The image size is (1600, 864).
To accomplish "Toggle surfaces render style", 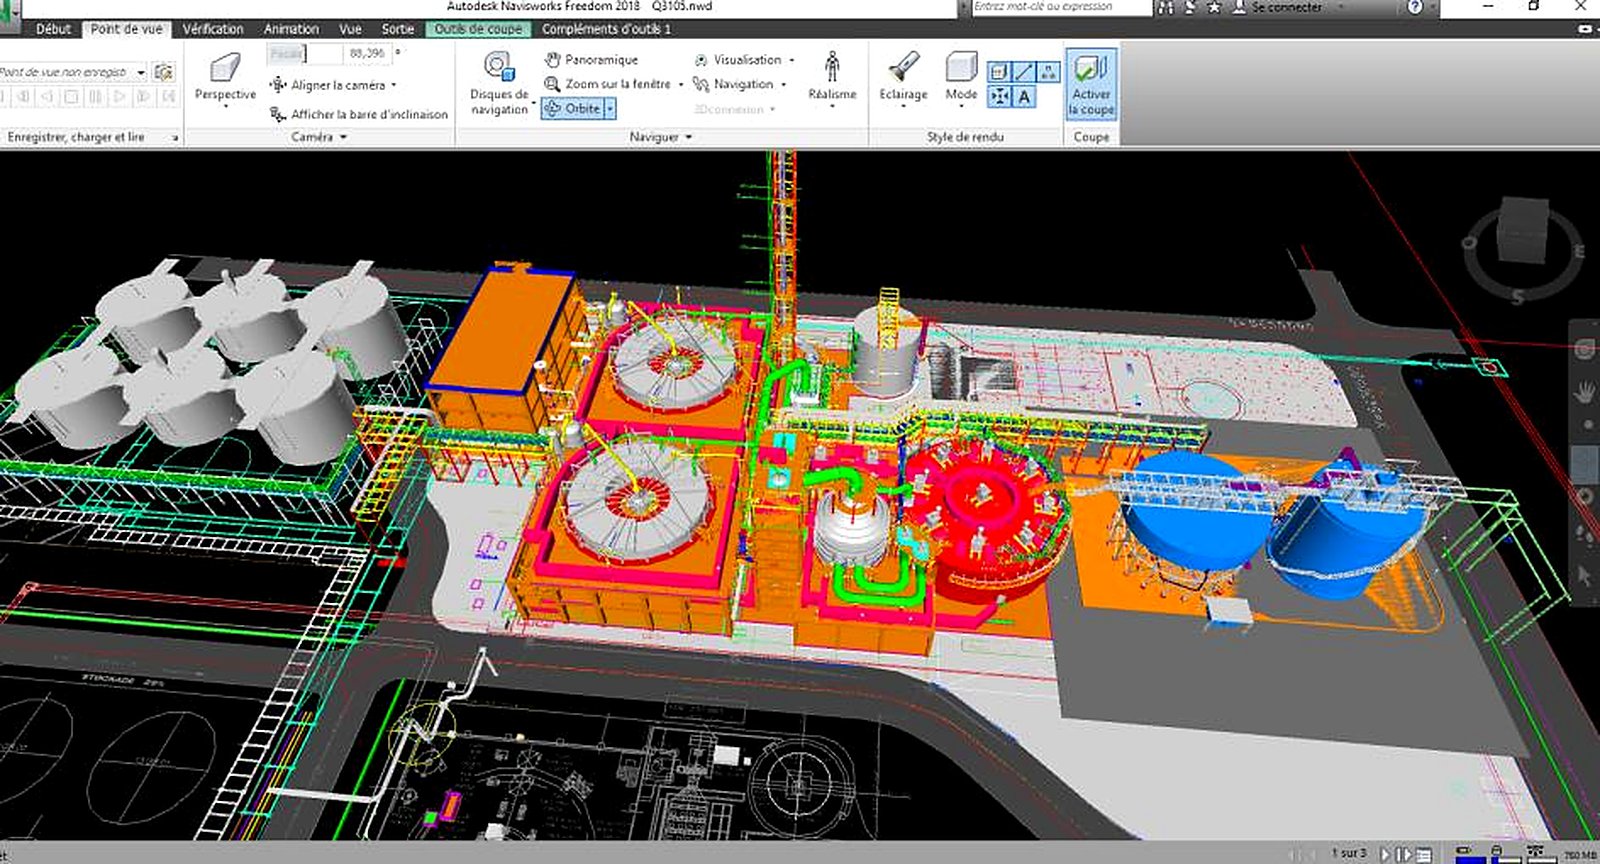I will pyautogui.click(x=998, y=72).
